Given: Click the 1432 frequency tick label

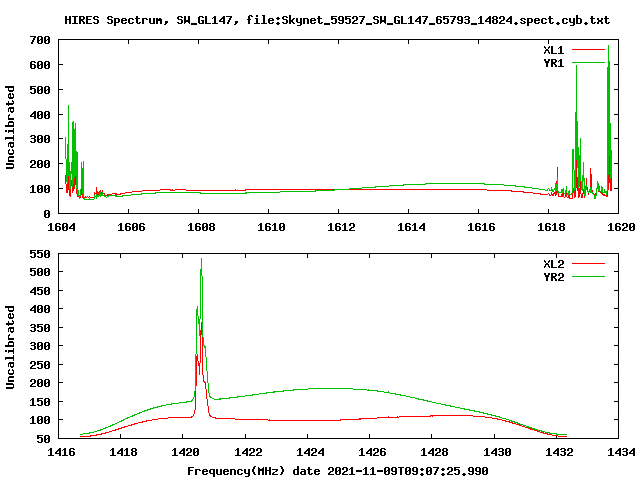Looking at the screenshot, I should pos(559,452).
